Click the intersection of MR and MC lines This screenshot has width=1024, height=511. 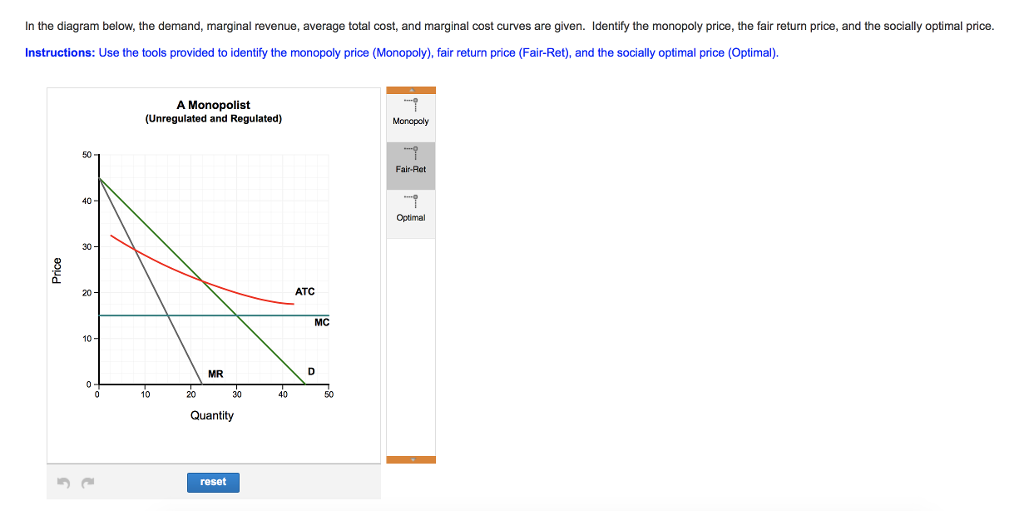point(168,316)
